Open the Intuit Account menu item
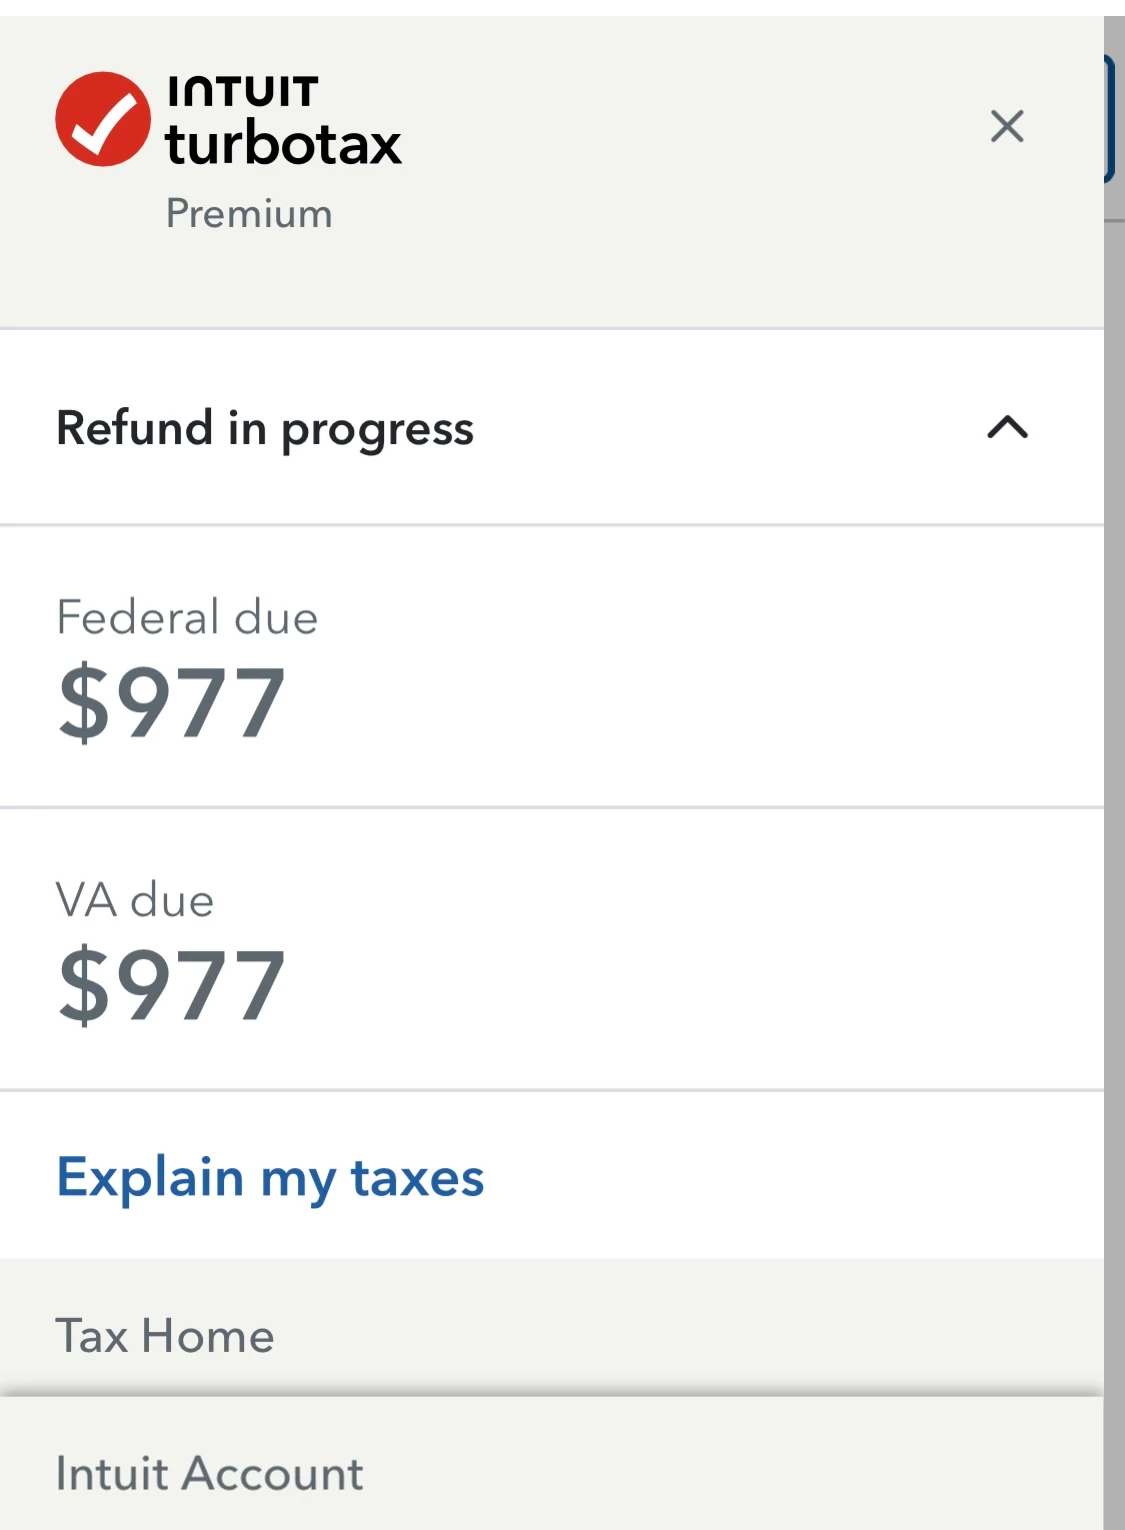The width and height of the screenshot is (1125, 1530). (209, 1474)
